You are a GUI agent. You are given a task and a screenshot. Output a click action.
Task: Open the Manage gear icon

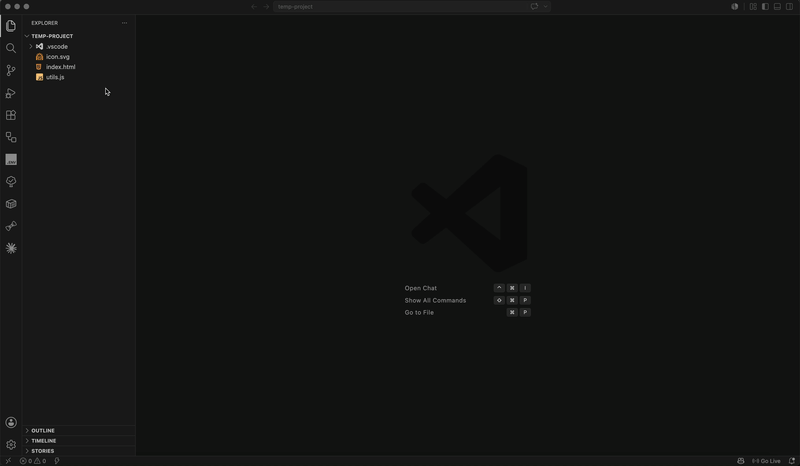[11, 445]
